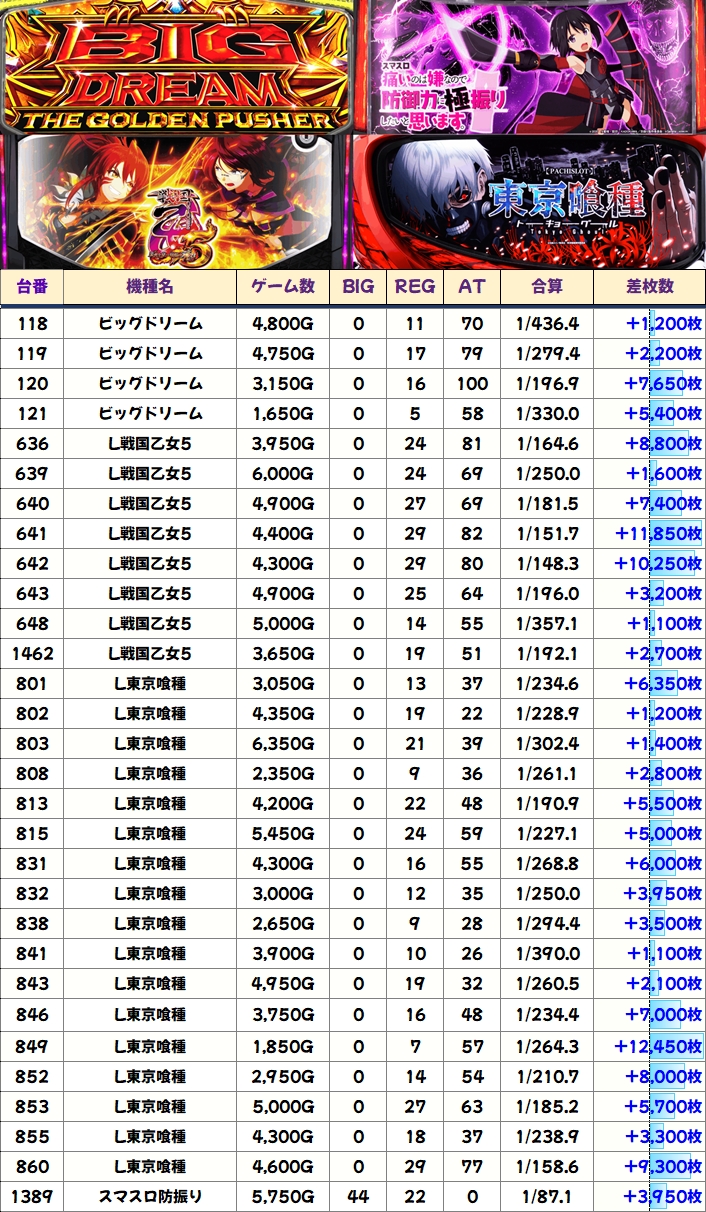The image size is (706, 1212).
Task: Select machine number 118 cell
Action: [x=32, y=324]
